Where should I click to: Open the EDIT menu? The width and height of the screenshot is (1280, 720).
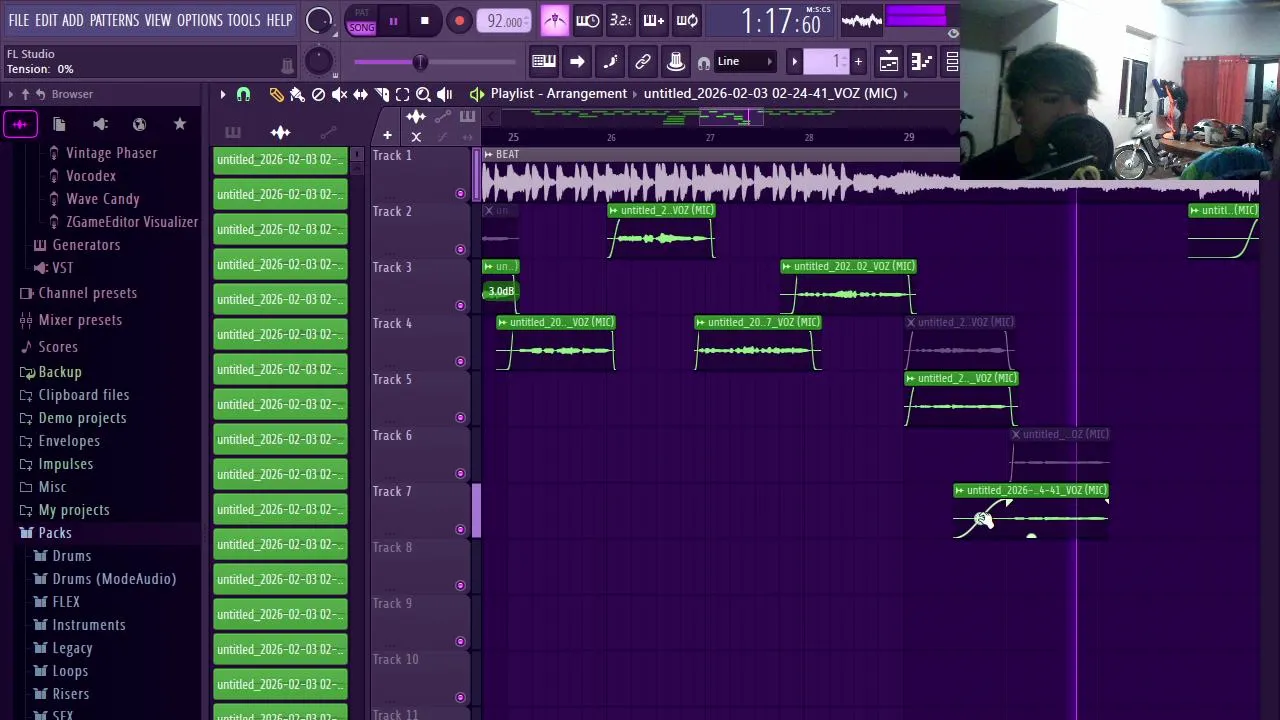tap(46, 20)
